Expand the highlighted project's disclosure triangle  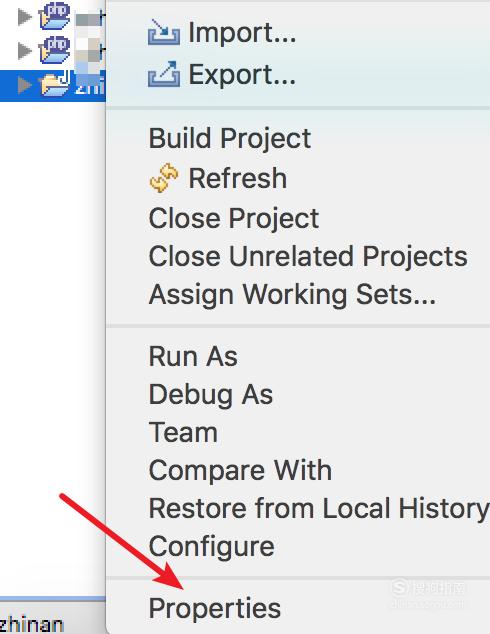point(25,85)
